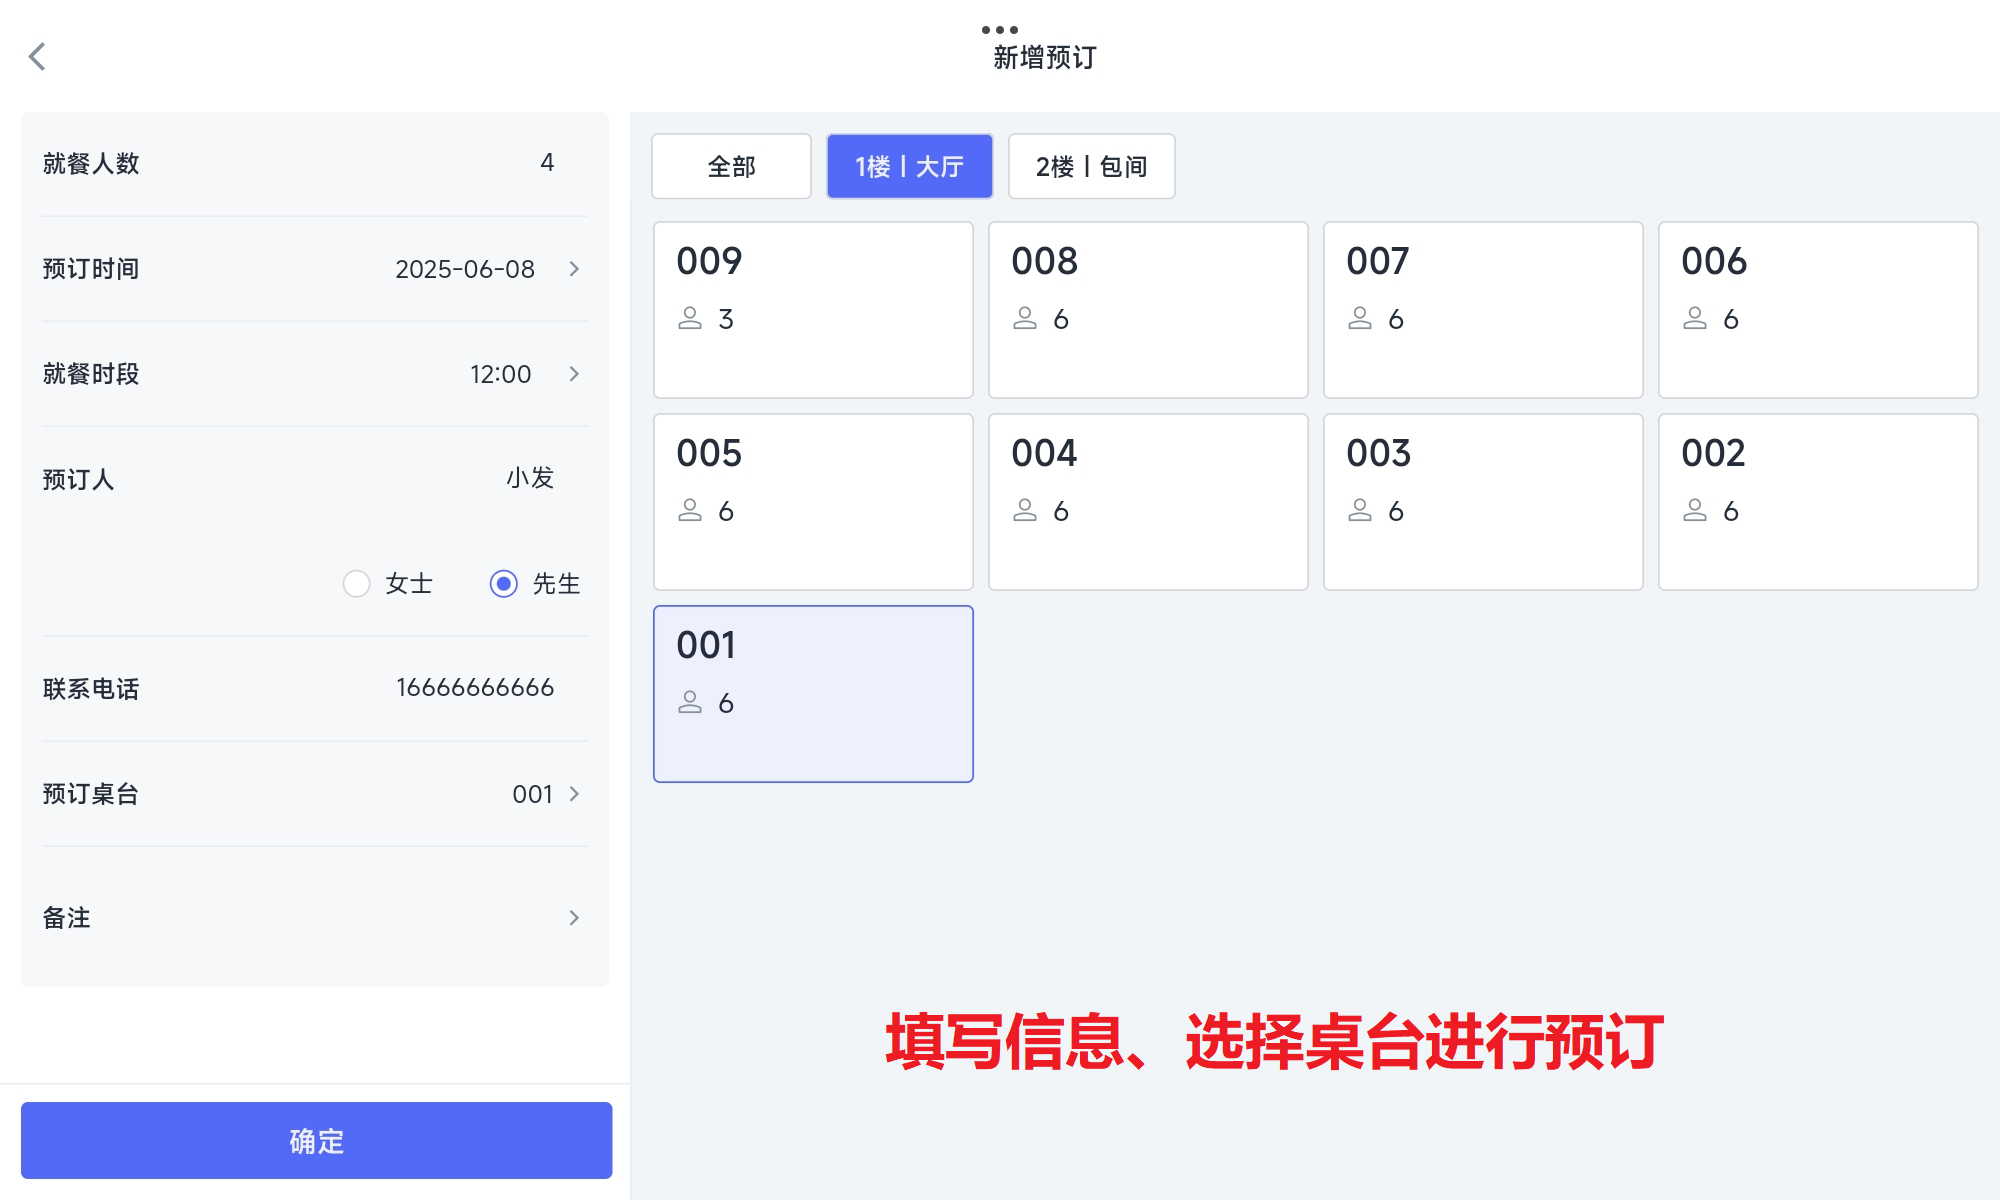Select the 先生 radio button

point(503,583)
